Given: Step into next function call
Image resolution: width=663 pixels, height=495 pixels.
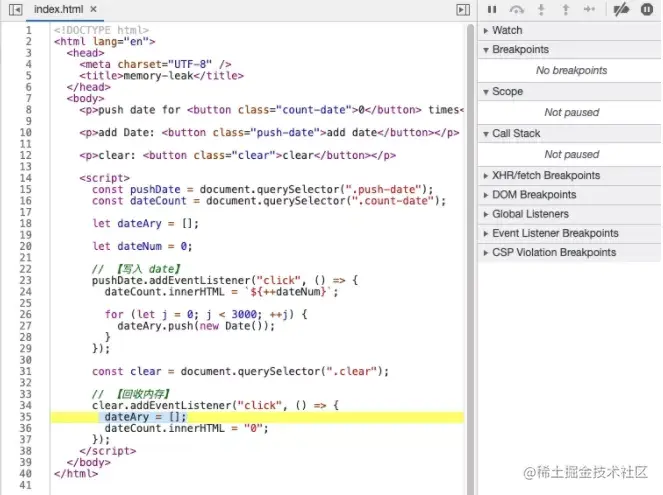Looking at the screenshot, I should pos(541,9).
